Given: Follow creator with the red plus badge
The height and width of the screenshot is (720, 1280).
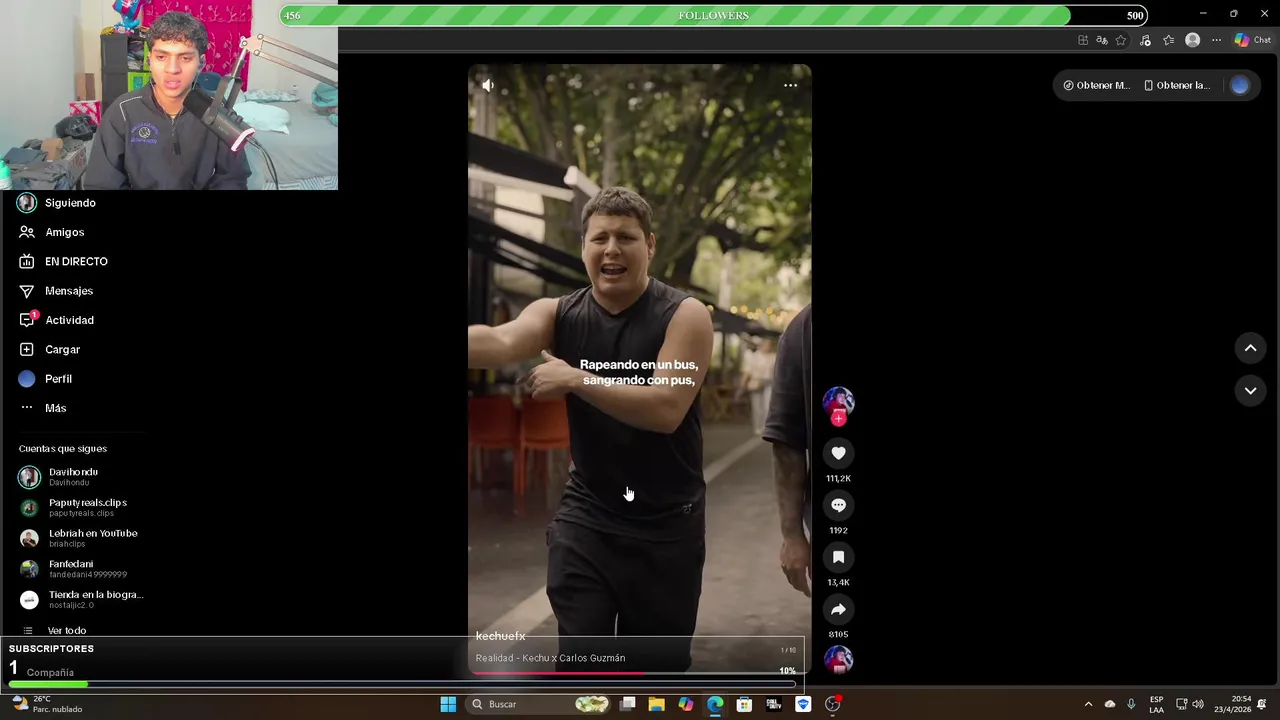Looking at the screenshot, I should (x=838, y=419).
